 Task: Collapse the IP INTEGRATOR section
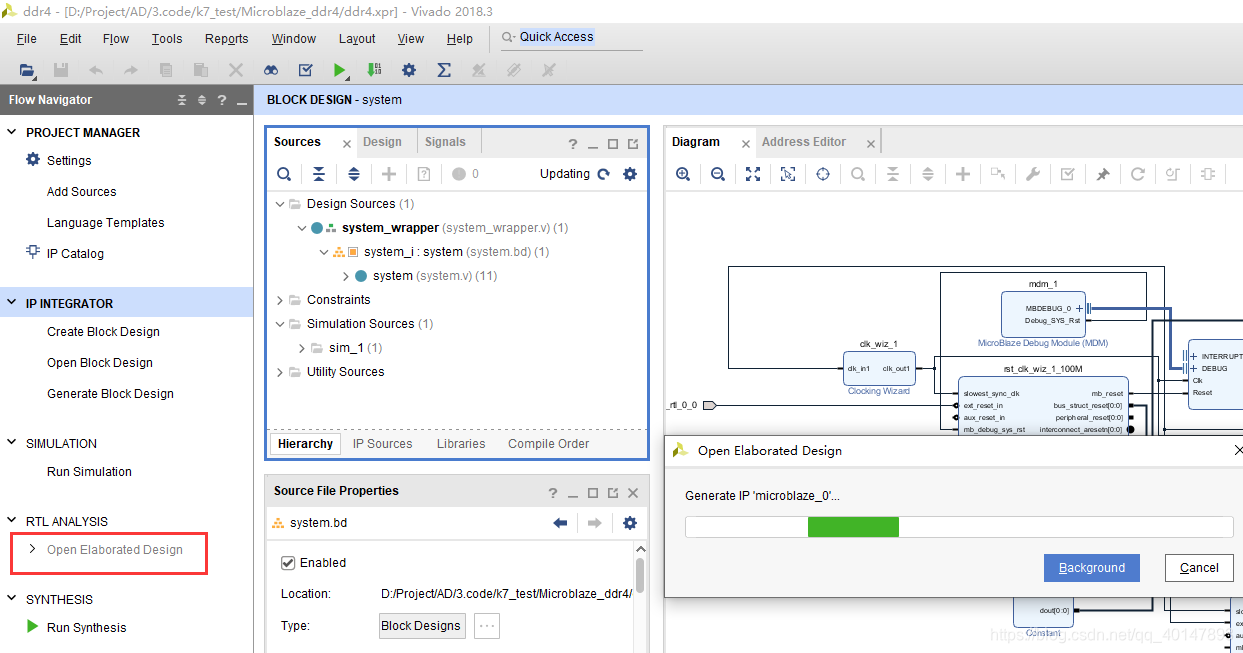pos(12,303)
